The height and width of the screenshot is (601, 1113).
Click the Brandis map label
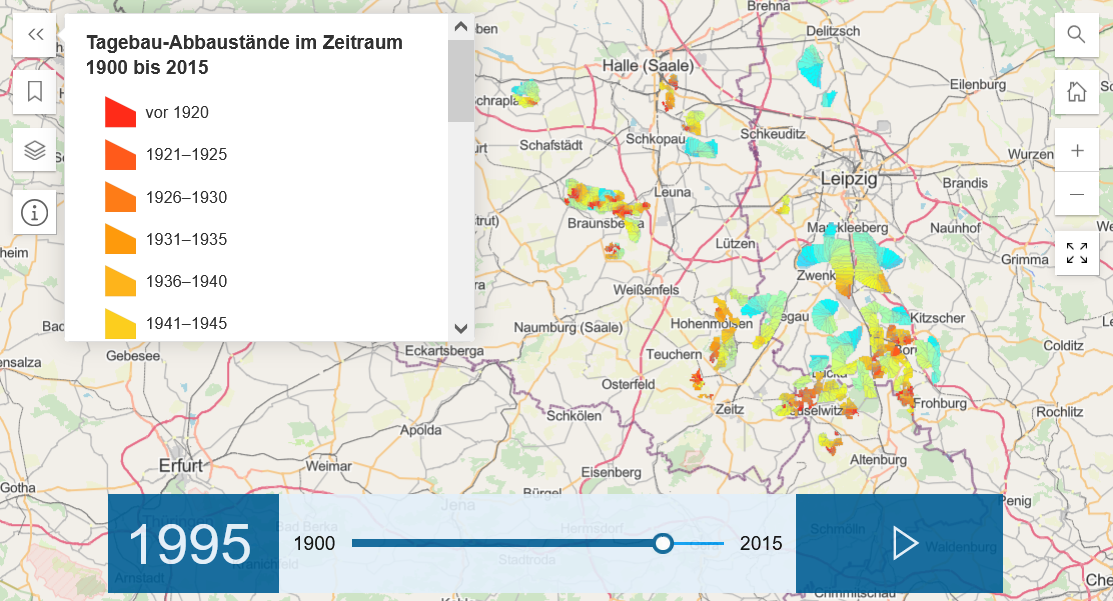click(965, 183)
